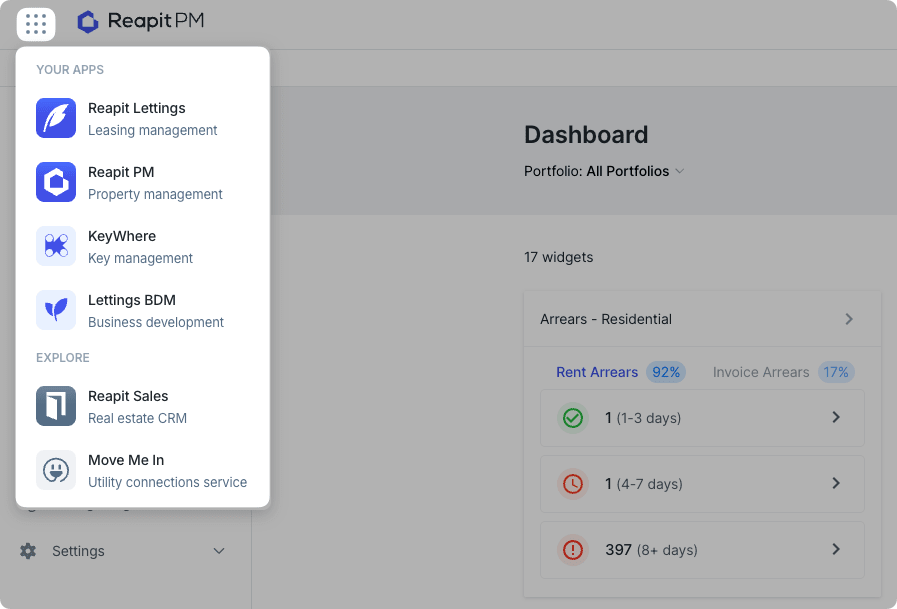The height and width of the screenshot is (609, 897).
Task: Click the 1 (4-7 days) arrears row
Action: pyautogui.click(x=702, y=484)
